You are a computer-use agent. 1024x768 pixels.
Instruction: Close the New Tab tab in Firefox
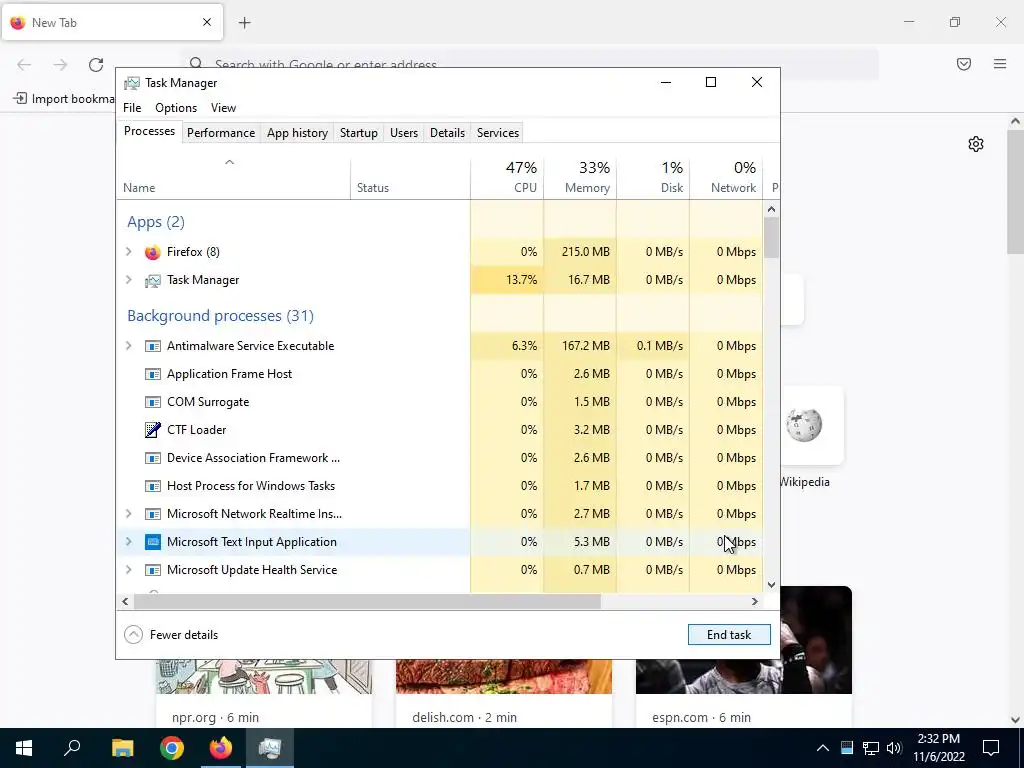(207, 22)
